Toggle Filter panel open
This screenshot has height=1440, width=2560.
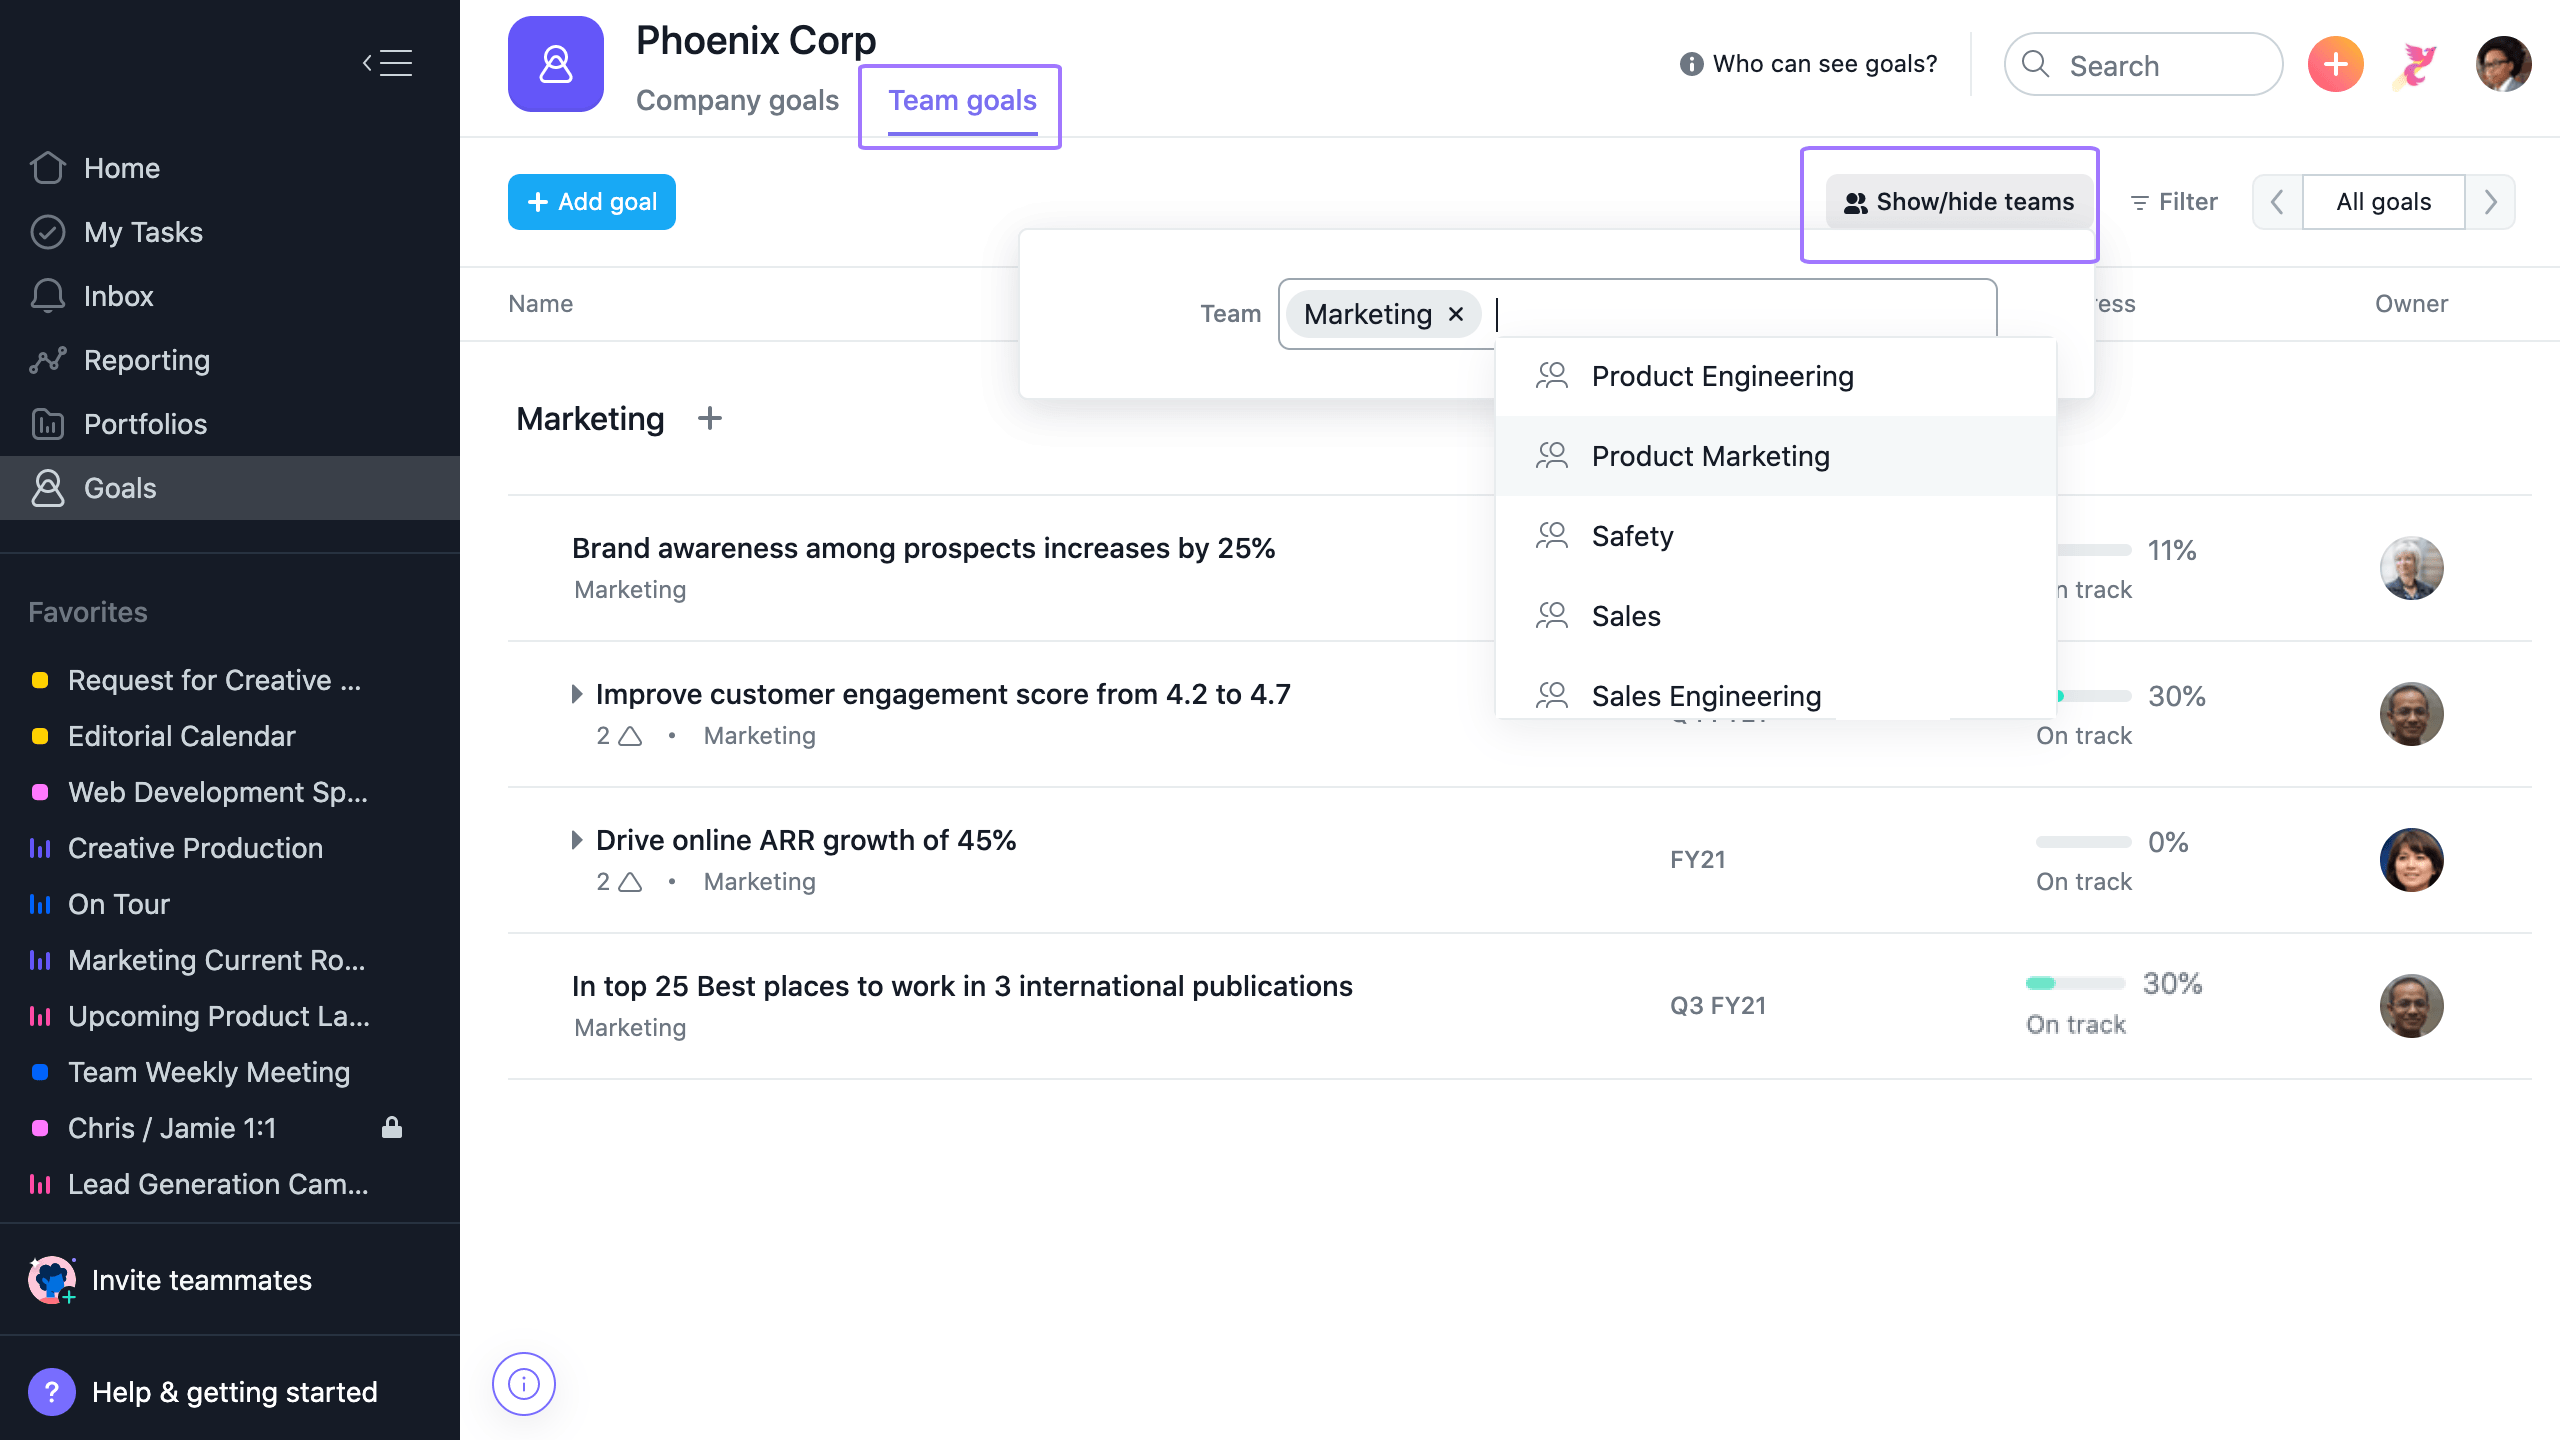coord(2177,199)
